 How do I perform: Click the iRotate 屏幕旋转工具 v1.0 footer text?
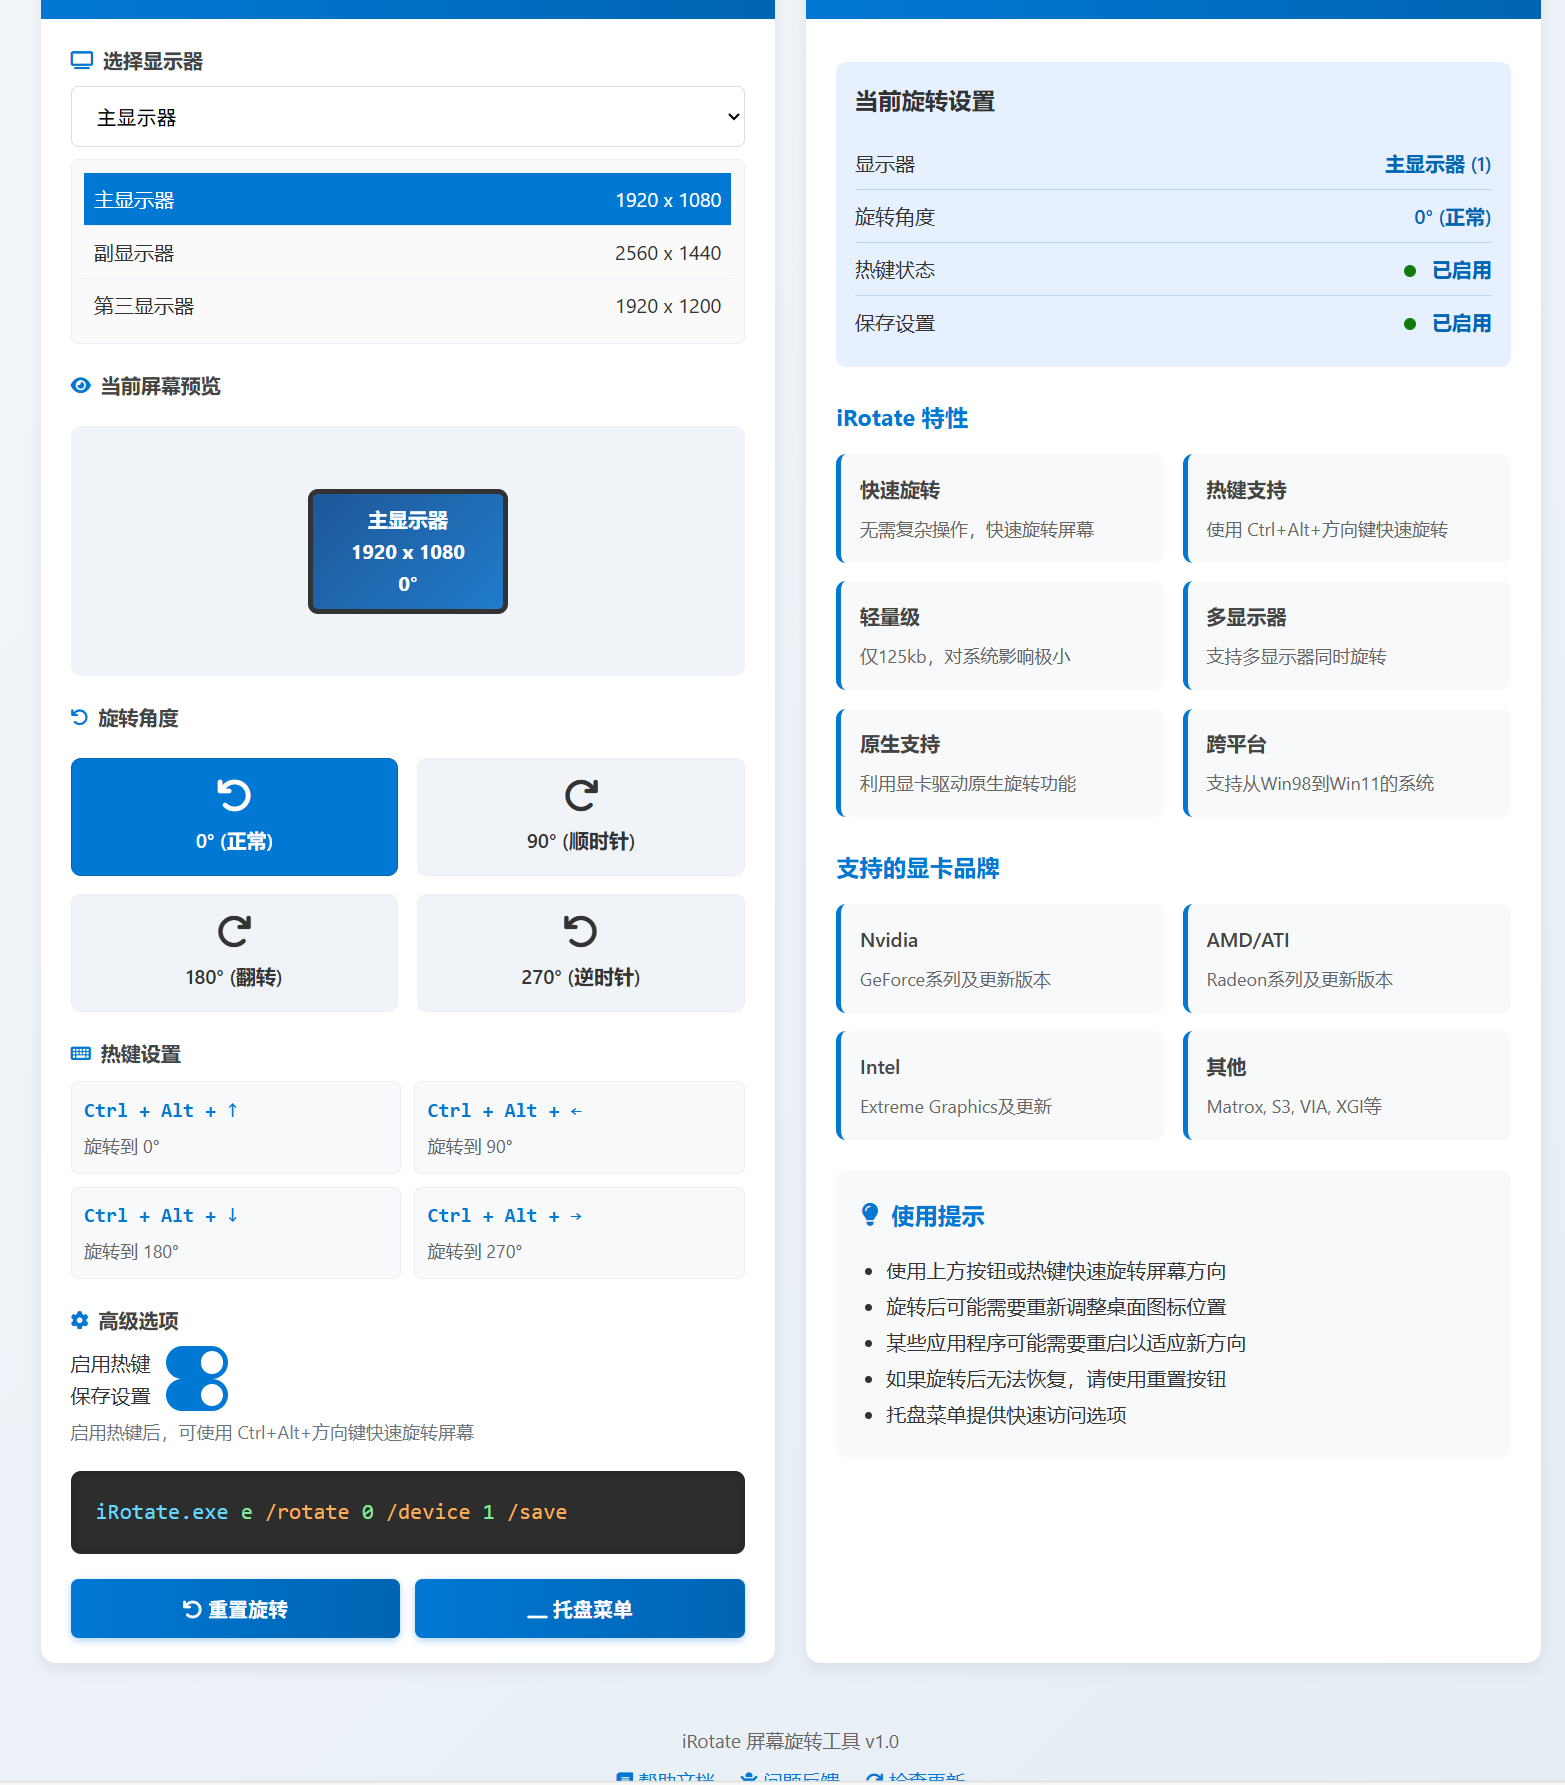pyautogui.click(x=790, y=1741)
